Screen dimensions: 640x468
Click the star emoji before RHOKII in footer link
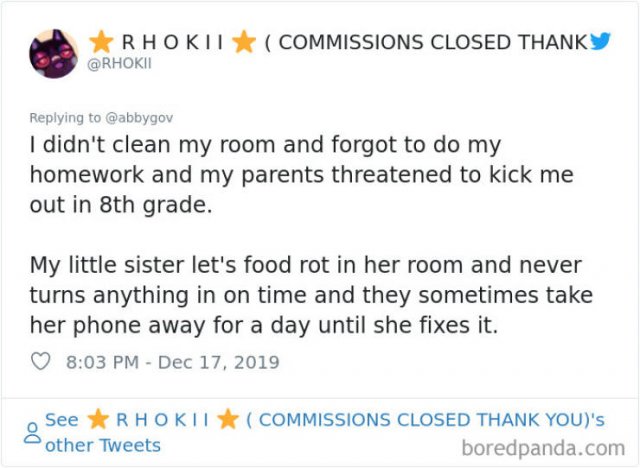point(98,419)
